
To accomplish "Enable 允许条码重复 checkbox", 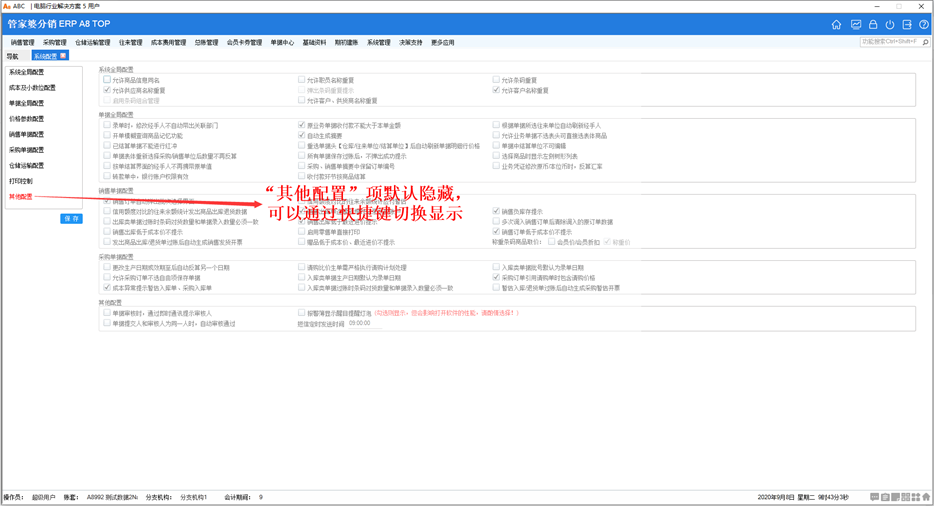I will pos(496,79).
